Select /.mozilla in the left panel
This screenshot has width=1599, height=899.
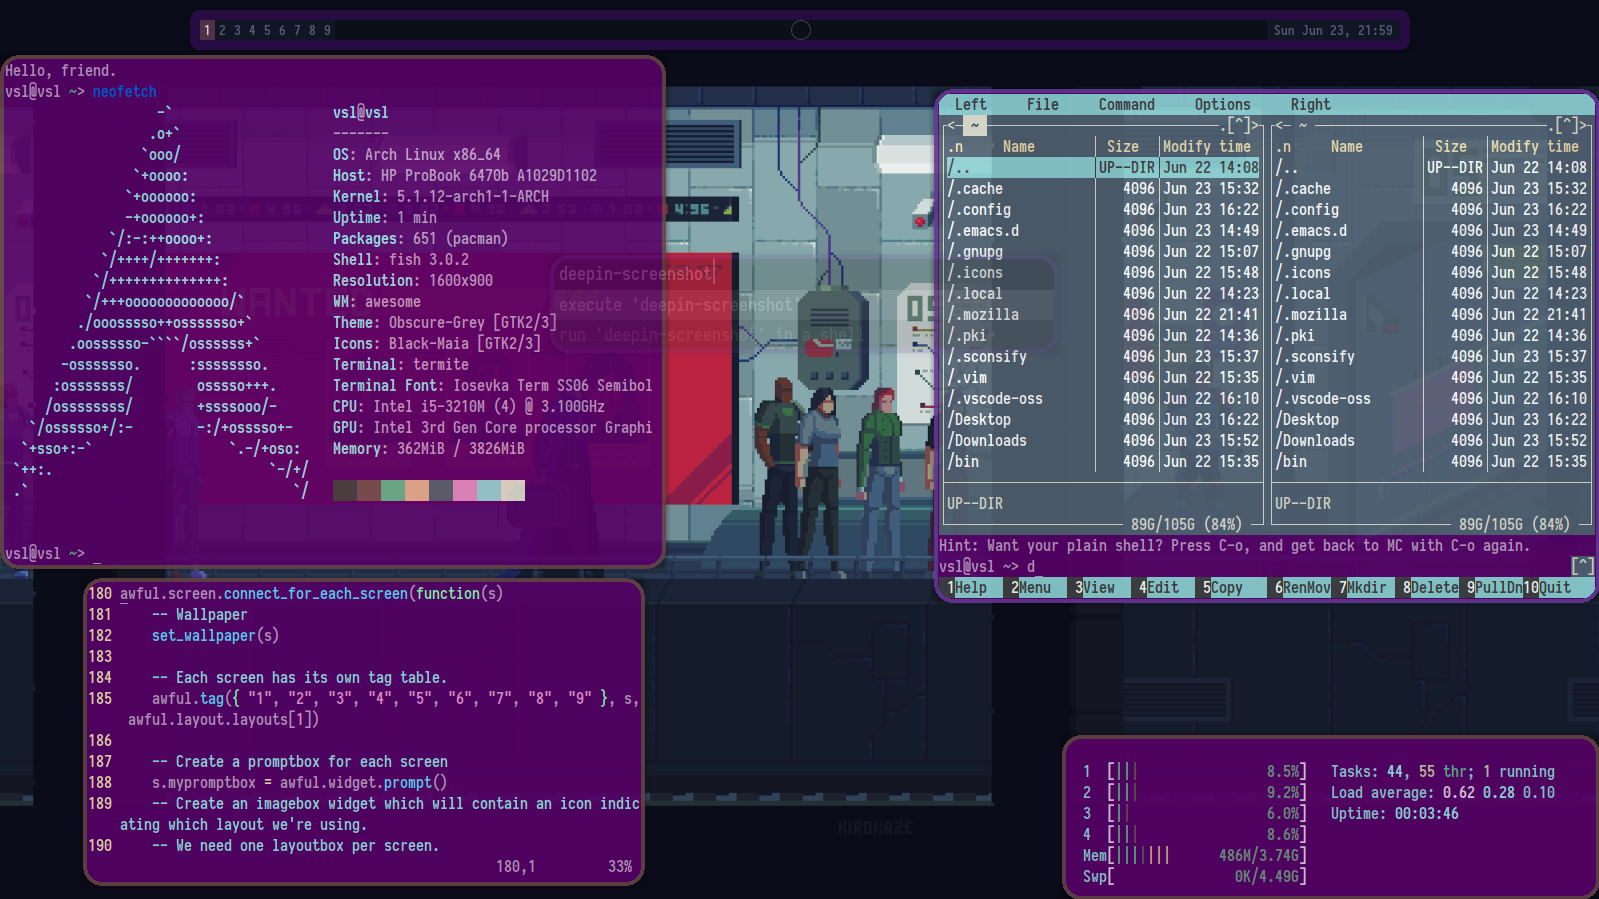point(1103,314)
